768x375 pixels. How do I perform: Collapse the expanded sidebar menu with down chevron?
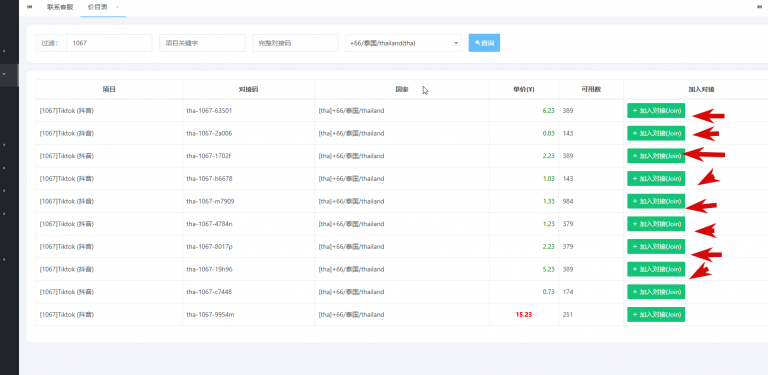pos(4,74)
